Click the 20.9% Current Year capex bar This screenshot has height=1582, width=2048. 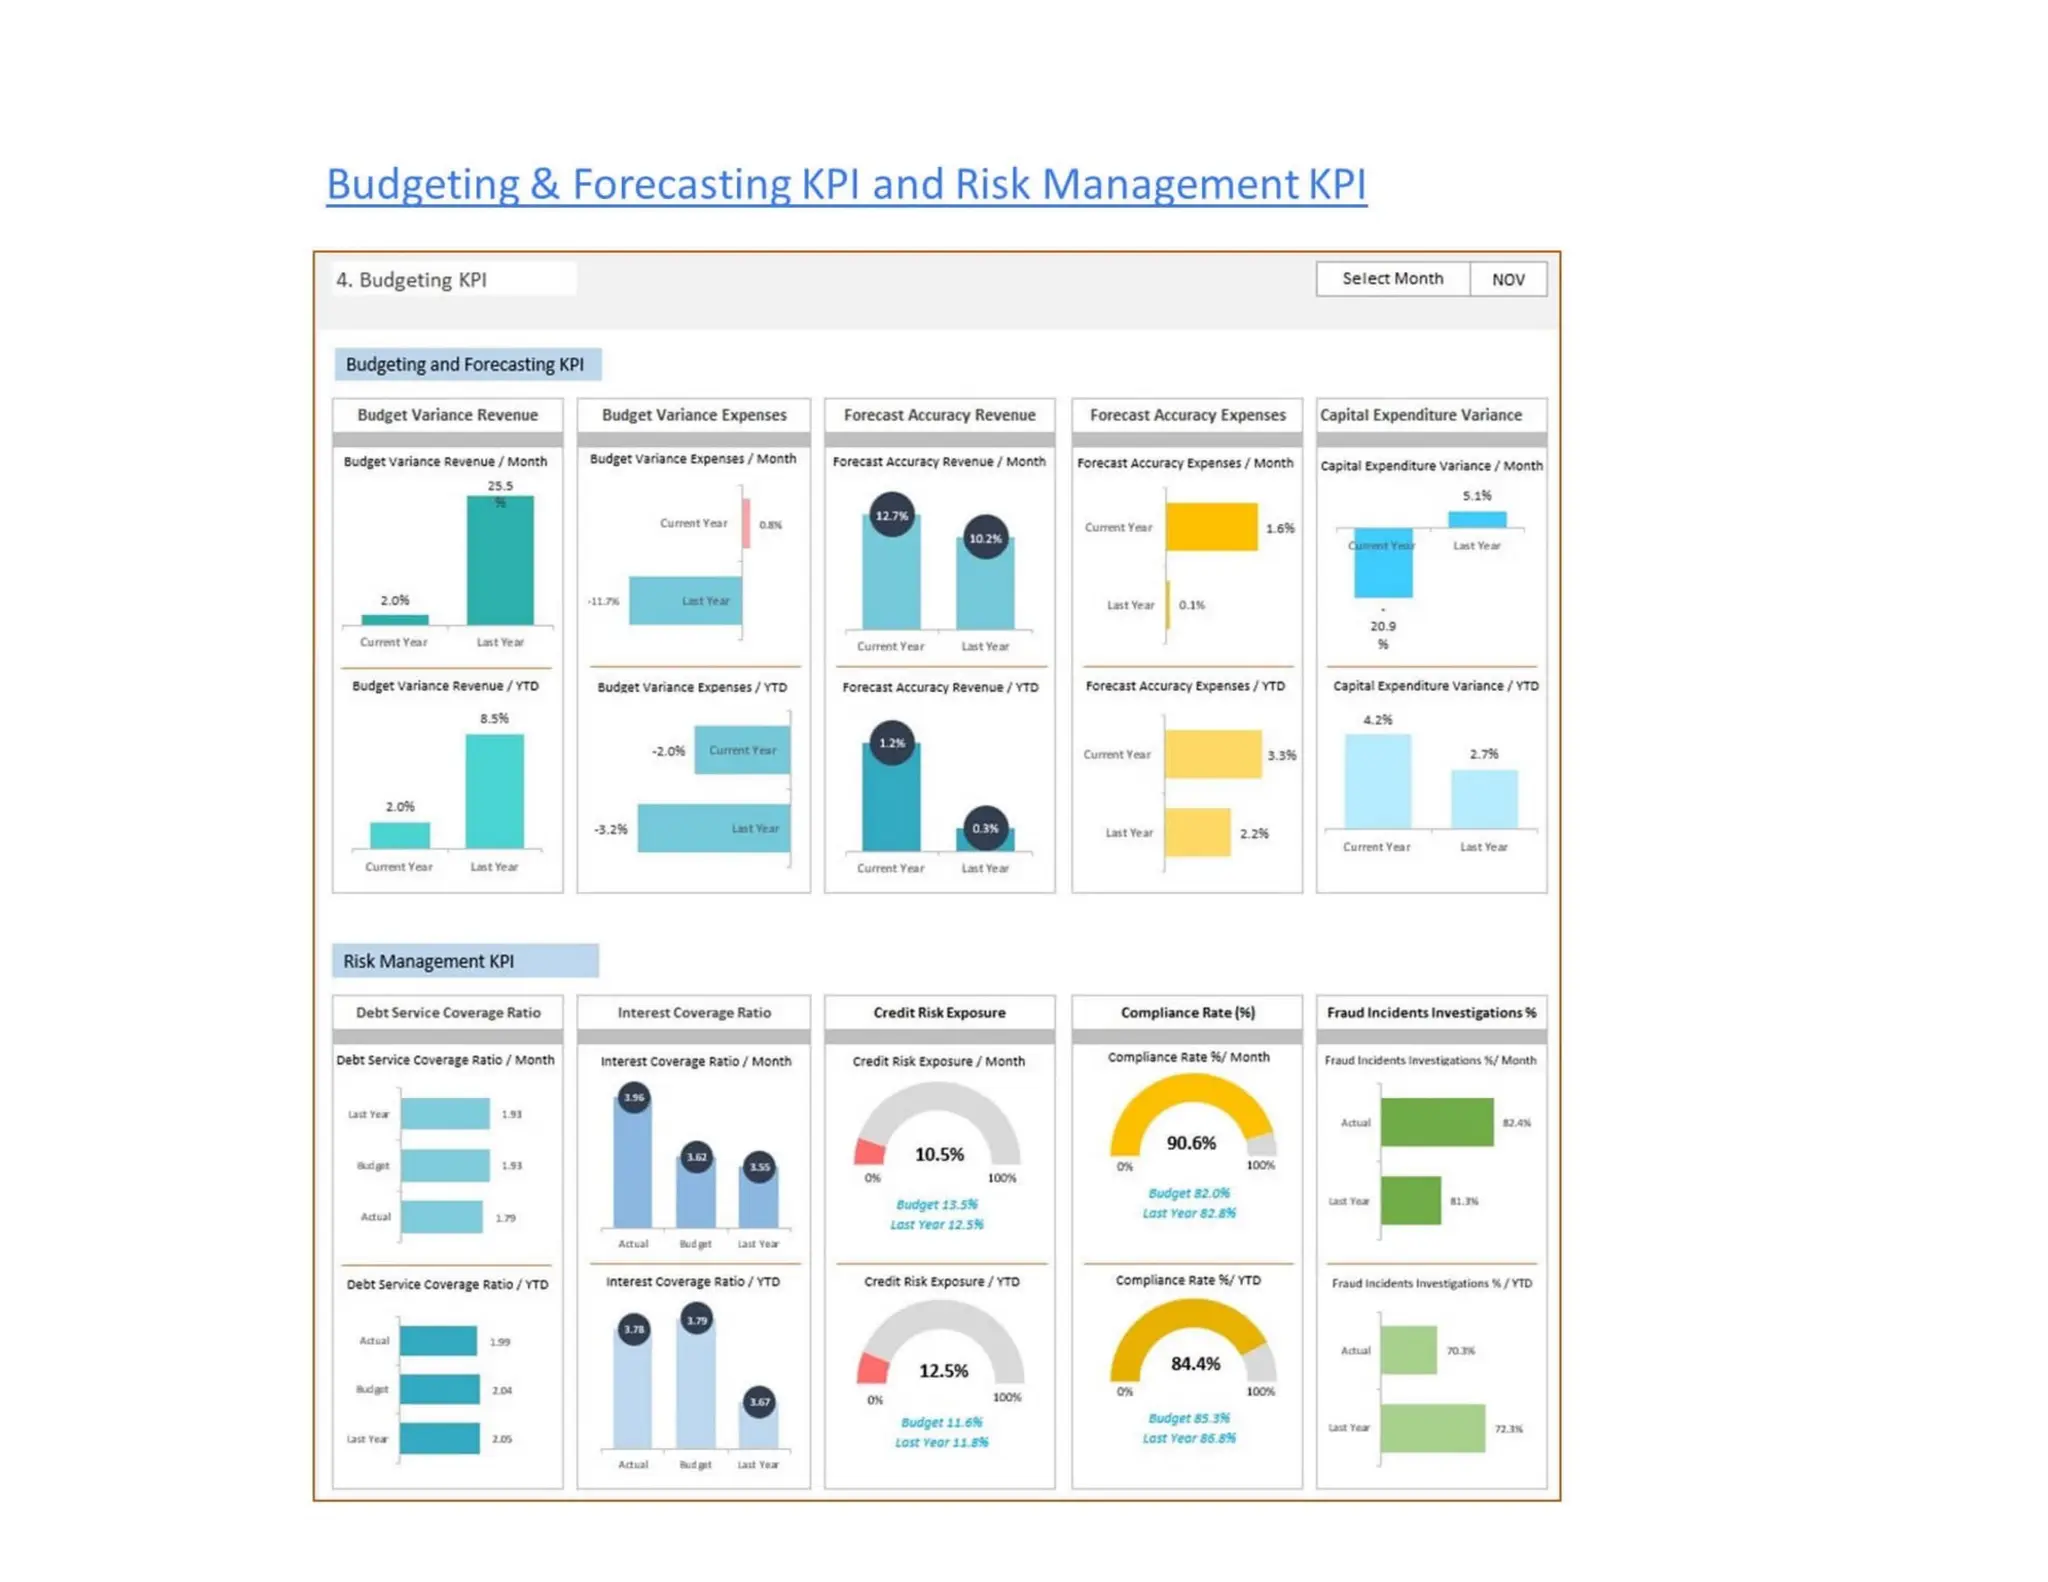[1383, 563]
